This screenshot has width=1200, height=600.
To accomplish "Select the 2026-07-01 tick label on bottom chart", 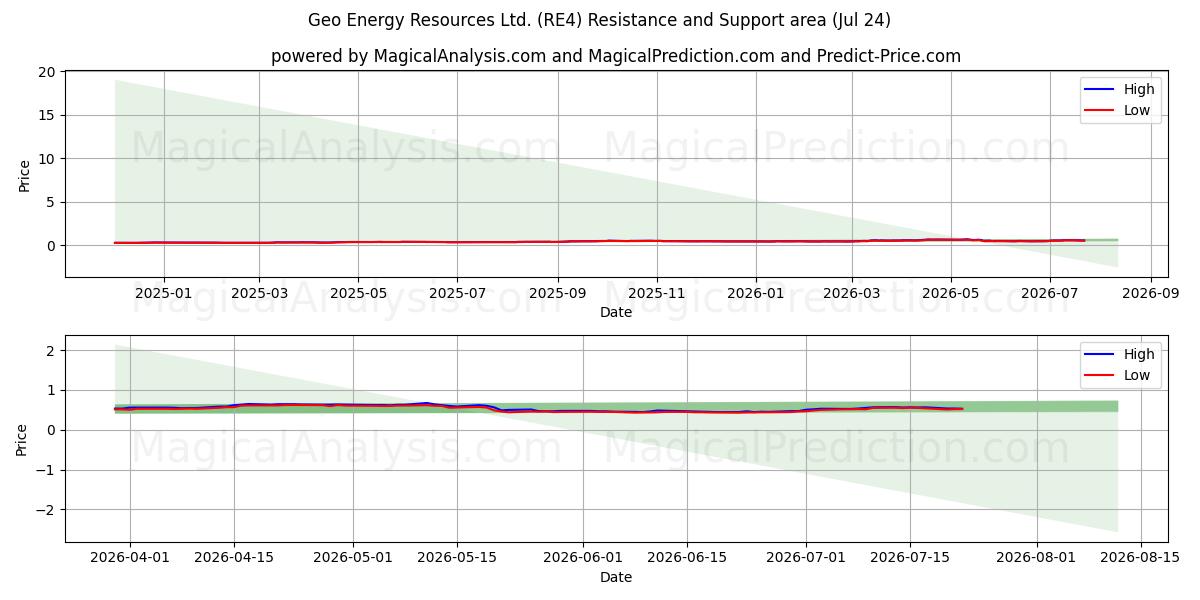I will pyautogui.click(x=808, y=558).
